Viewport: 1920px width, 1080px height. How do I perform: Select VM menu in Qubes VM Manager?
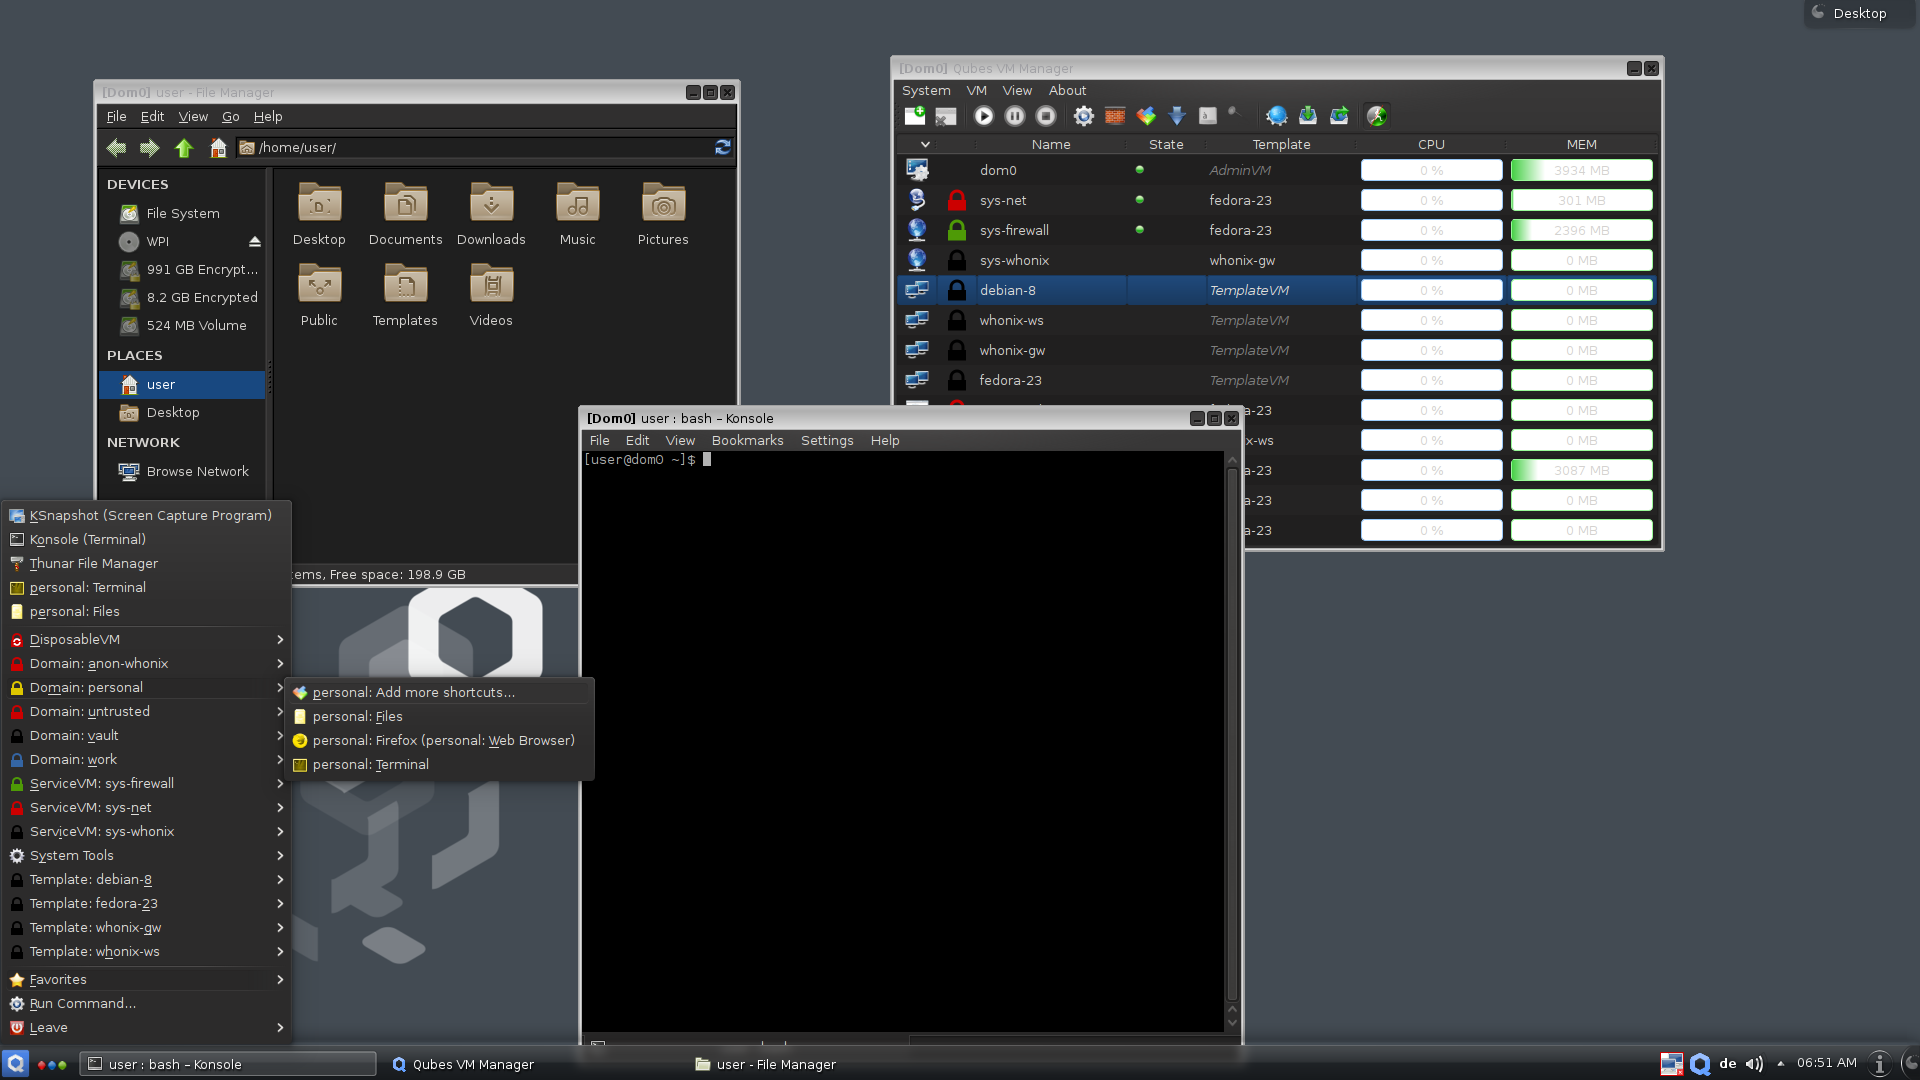point(975,90)
